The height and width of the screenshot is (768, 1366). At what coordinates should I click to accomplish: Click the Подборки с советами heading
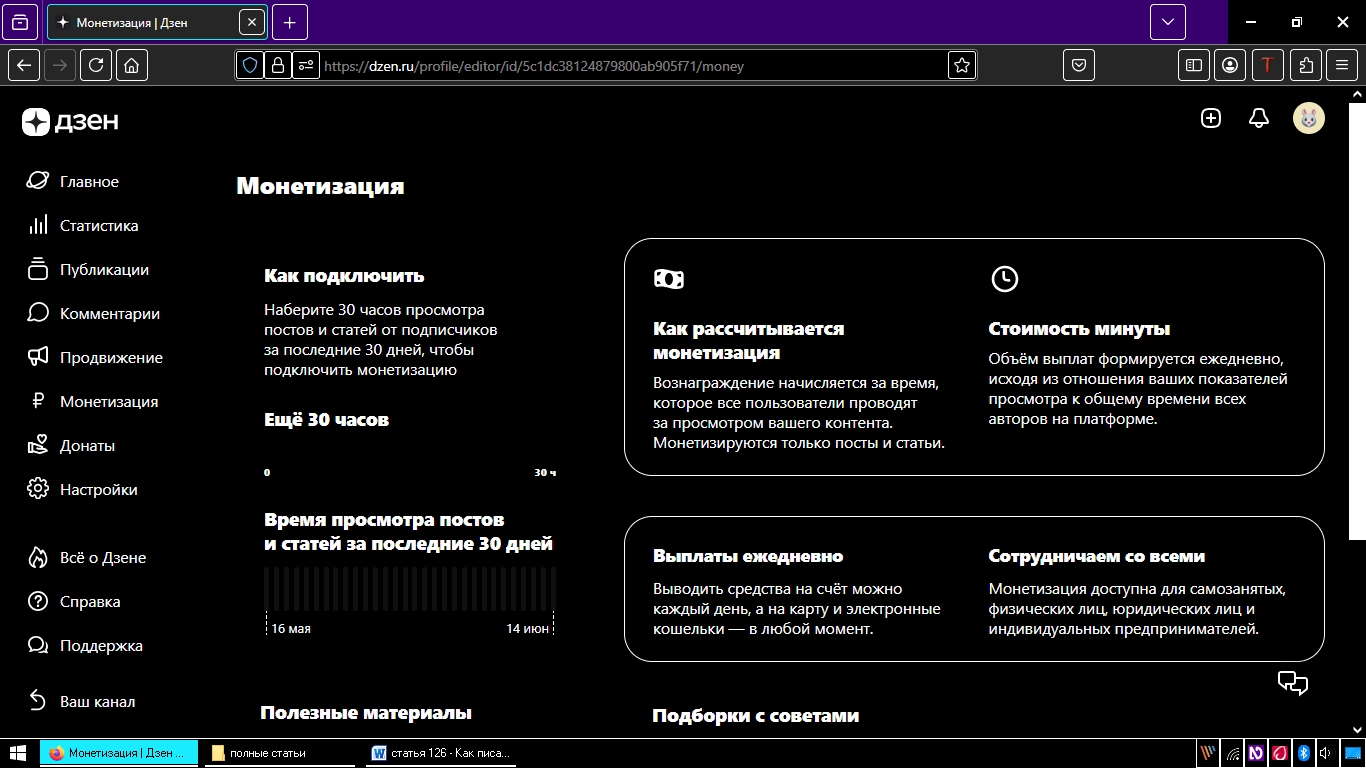pos(756,715)
